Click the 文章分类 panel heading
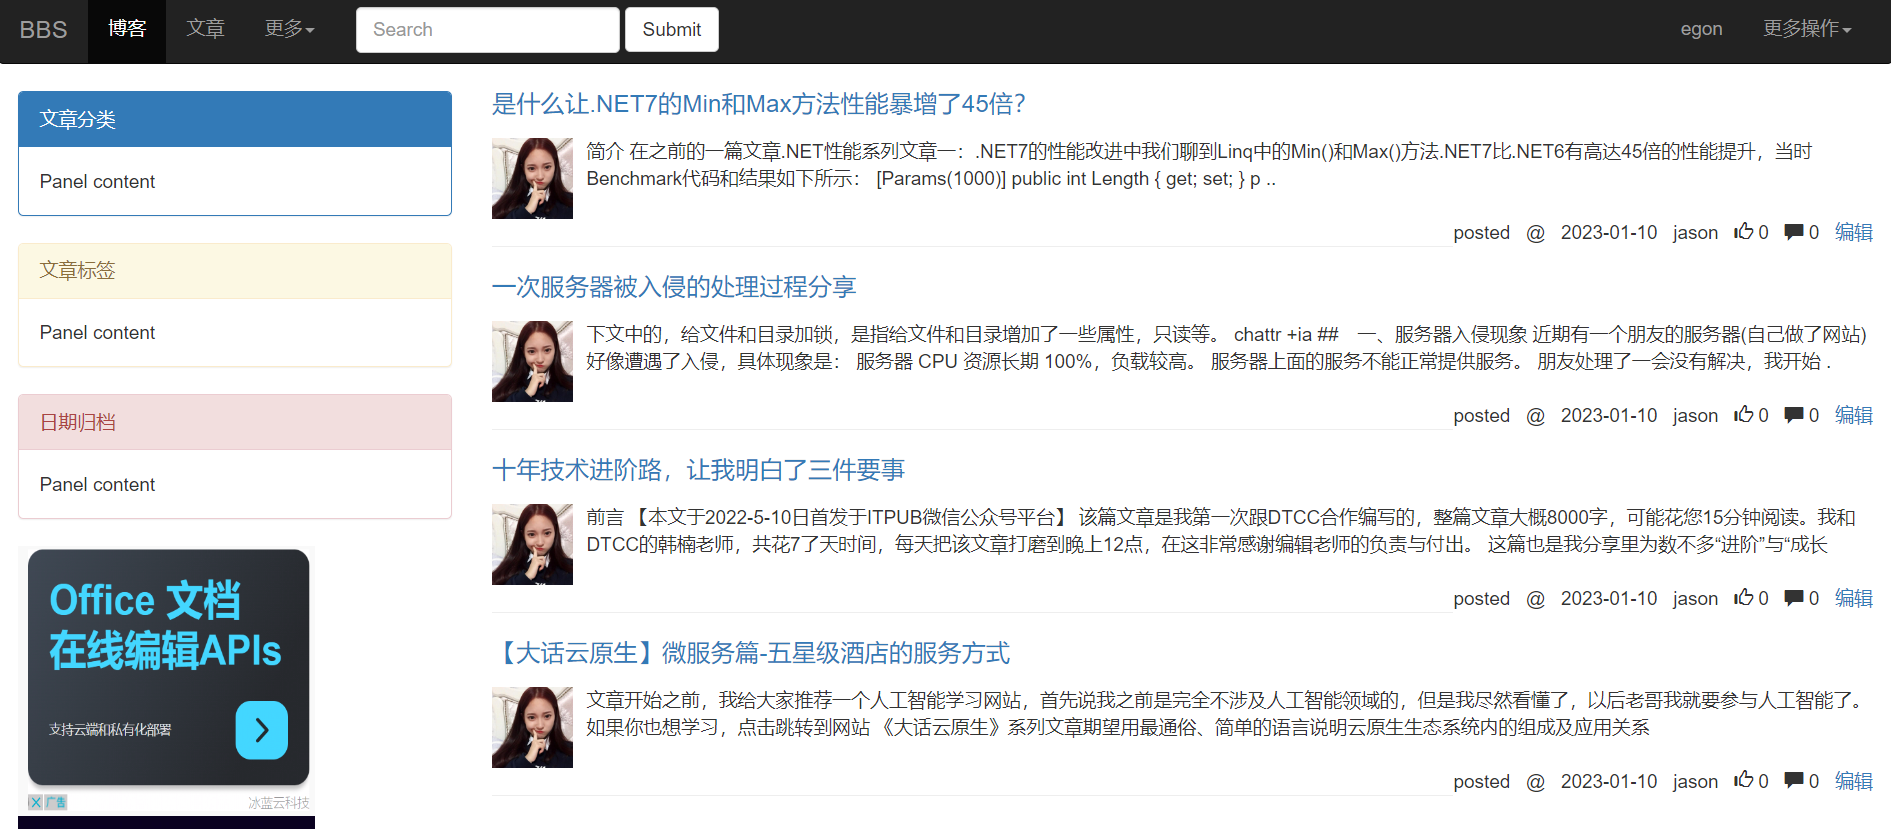This screenshot has width=1891, height=829. (235, 119)
